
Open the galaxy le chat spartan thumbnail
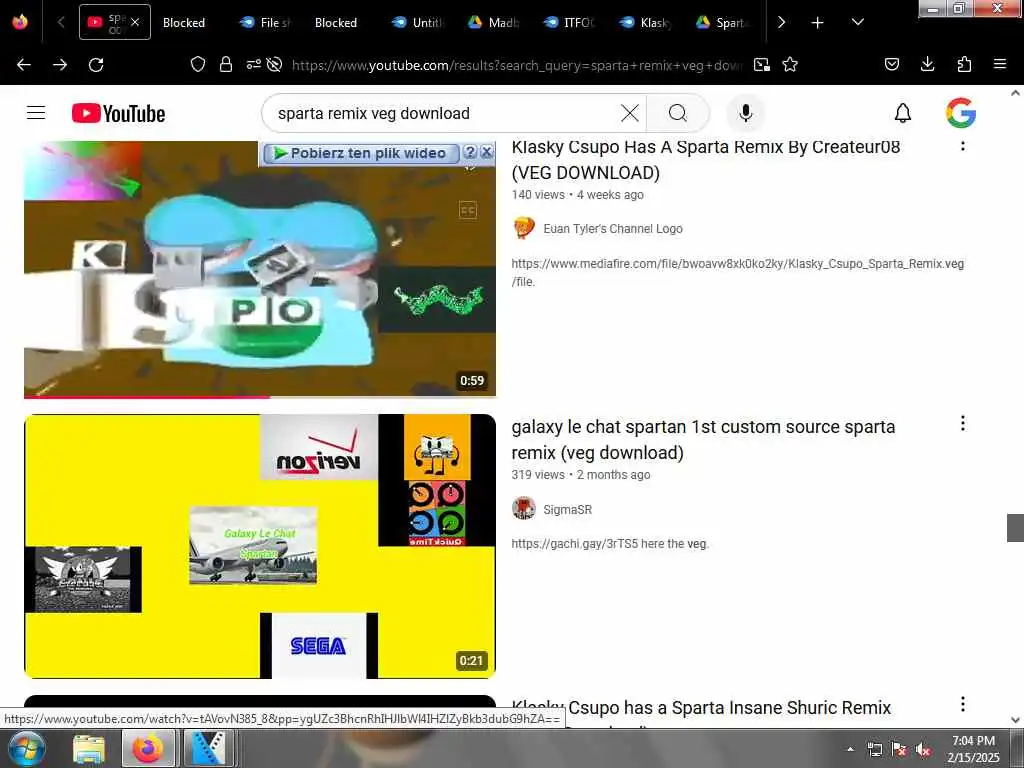(260, 546)
